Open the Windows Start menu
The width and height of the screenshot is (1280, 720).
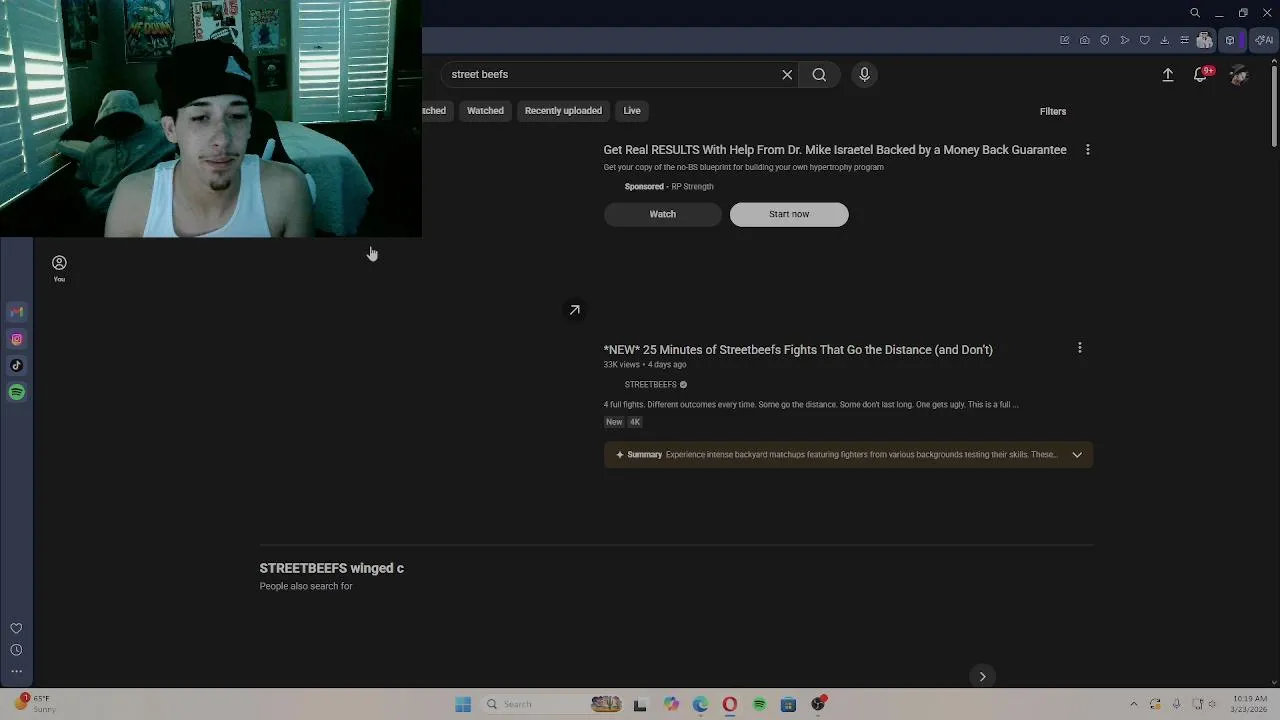(x=463, y=704)
